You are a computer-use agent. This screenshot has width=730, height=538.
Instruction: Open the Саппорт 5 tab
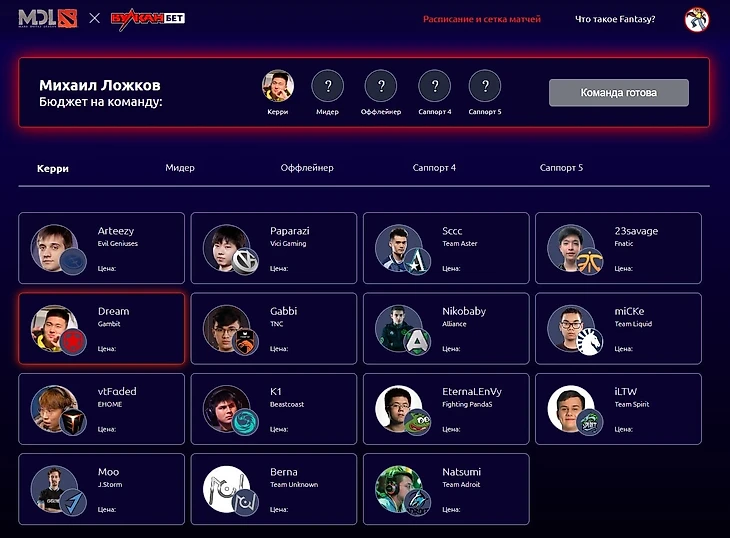coord(561,168)
